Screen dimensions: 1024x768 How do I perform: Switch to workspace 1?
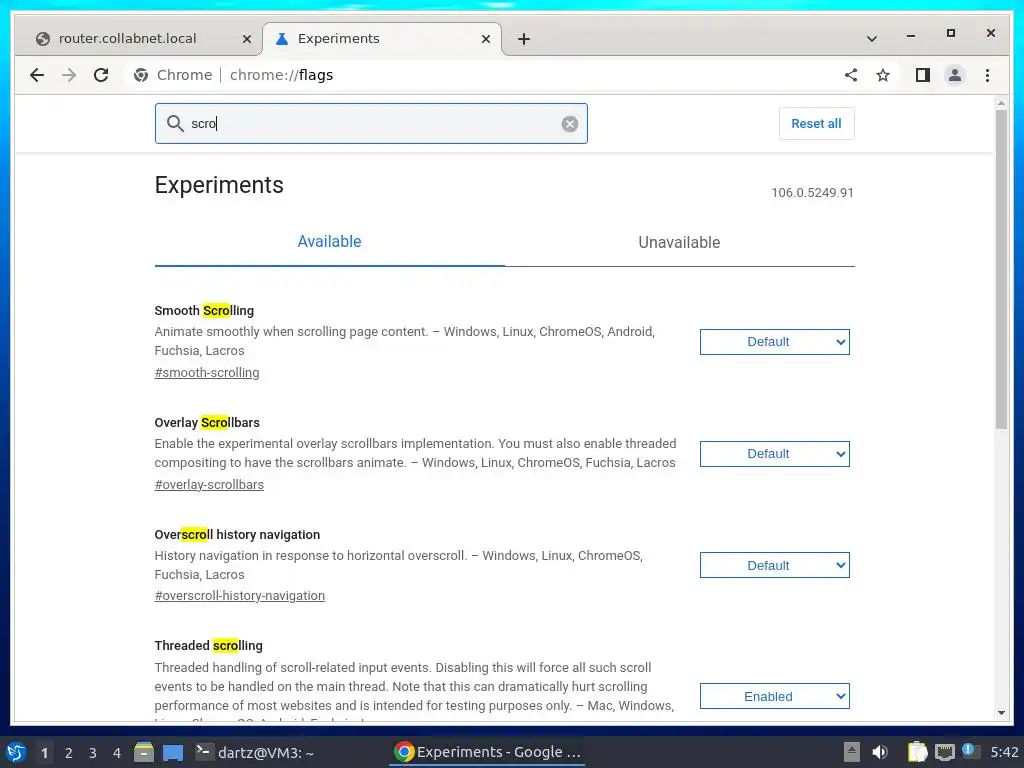click(x=44, y=753)
